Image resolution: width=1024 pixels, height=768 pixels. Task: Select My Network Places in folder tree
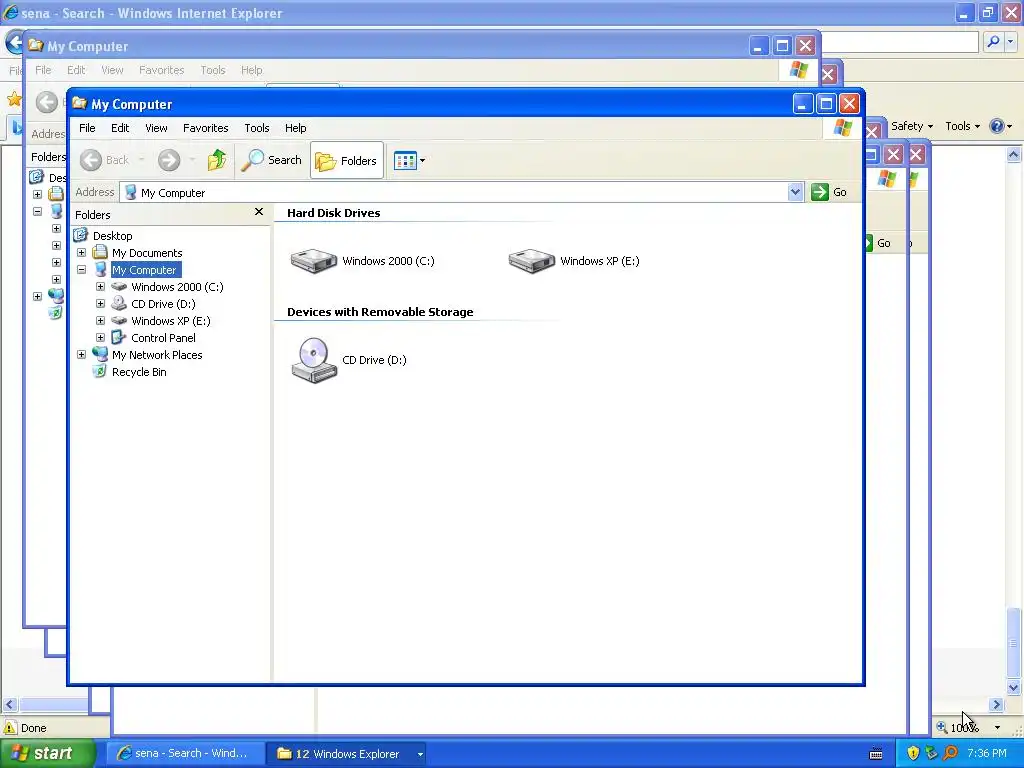click(x=157, y=355)
